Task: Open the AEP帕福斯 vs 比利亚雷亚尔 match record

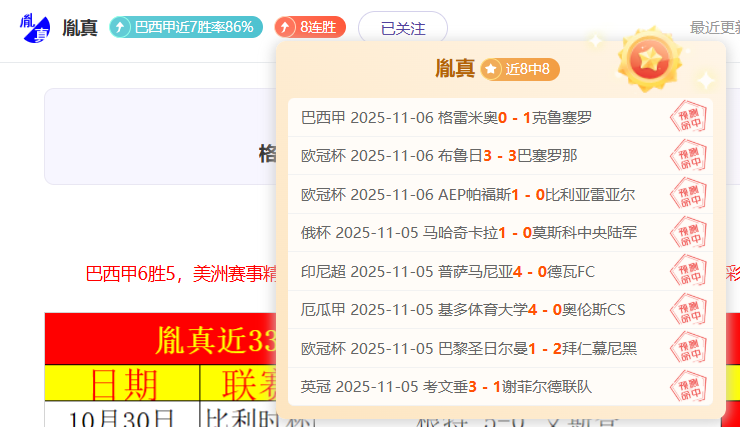Action: coord(468,195)
